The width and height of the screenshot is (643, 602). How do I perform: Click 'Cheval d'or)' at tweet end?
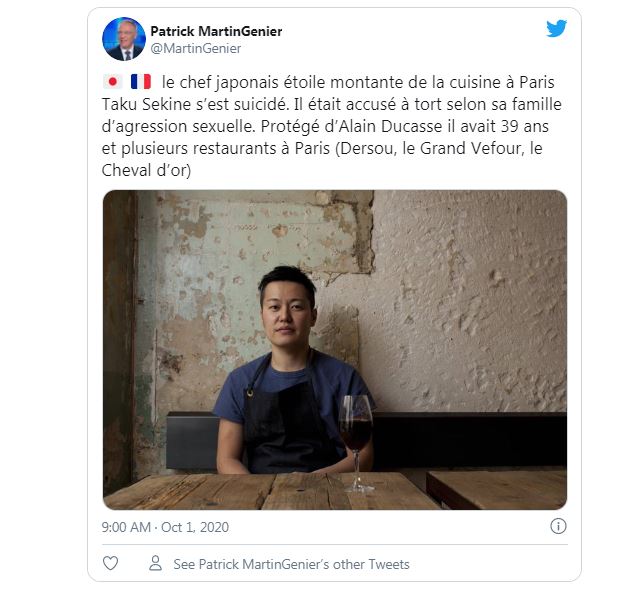146,170
